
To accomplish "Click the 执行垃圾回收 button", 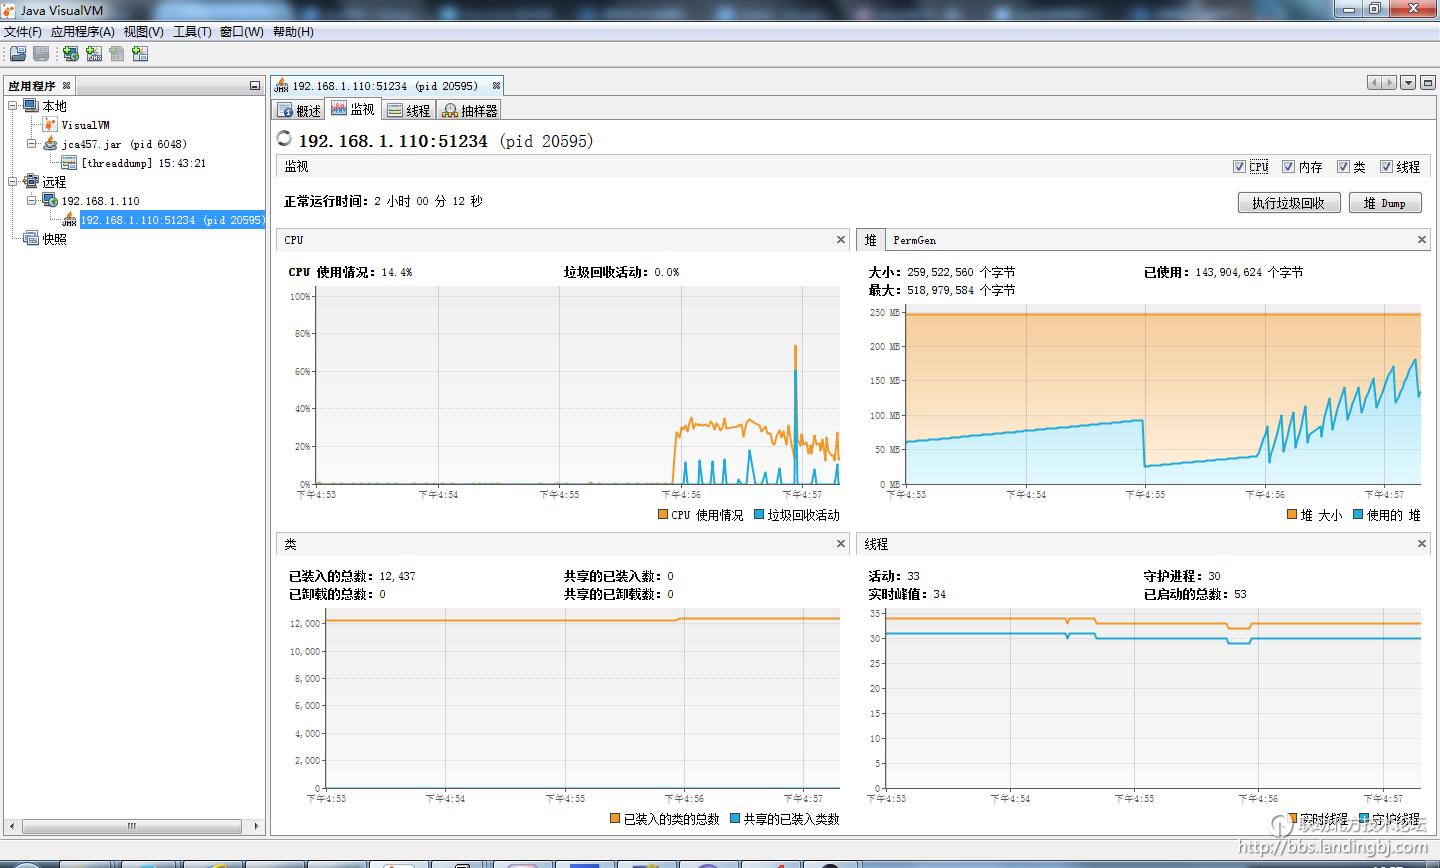I will click(x=1288, y=203).
